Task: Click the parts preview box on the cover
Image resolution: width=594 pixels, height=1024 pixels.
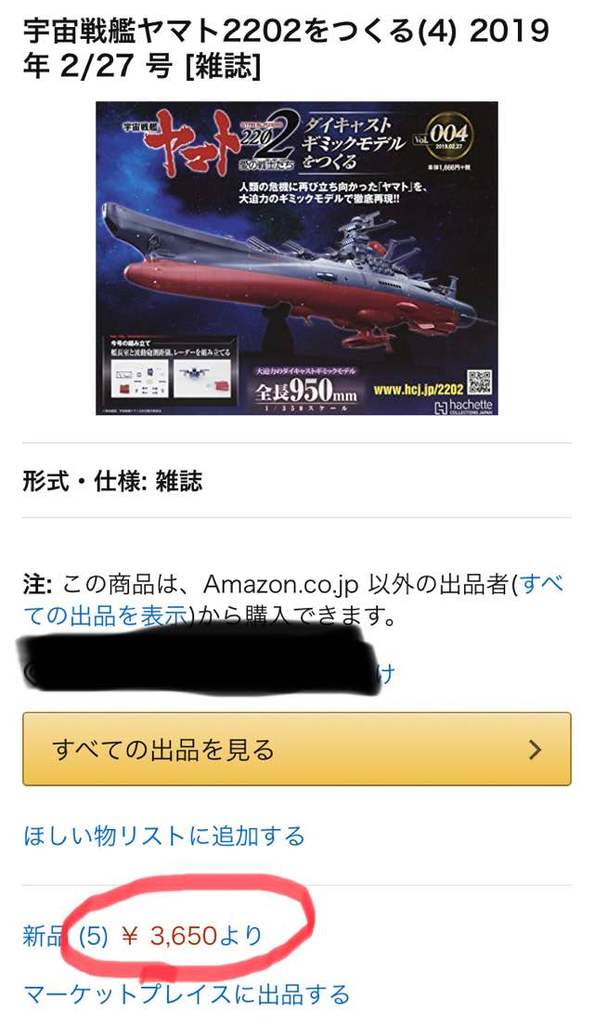Action: coord(169,375)
